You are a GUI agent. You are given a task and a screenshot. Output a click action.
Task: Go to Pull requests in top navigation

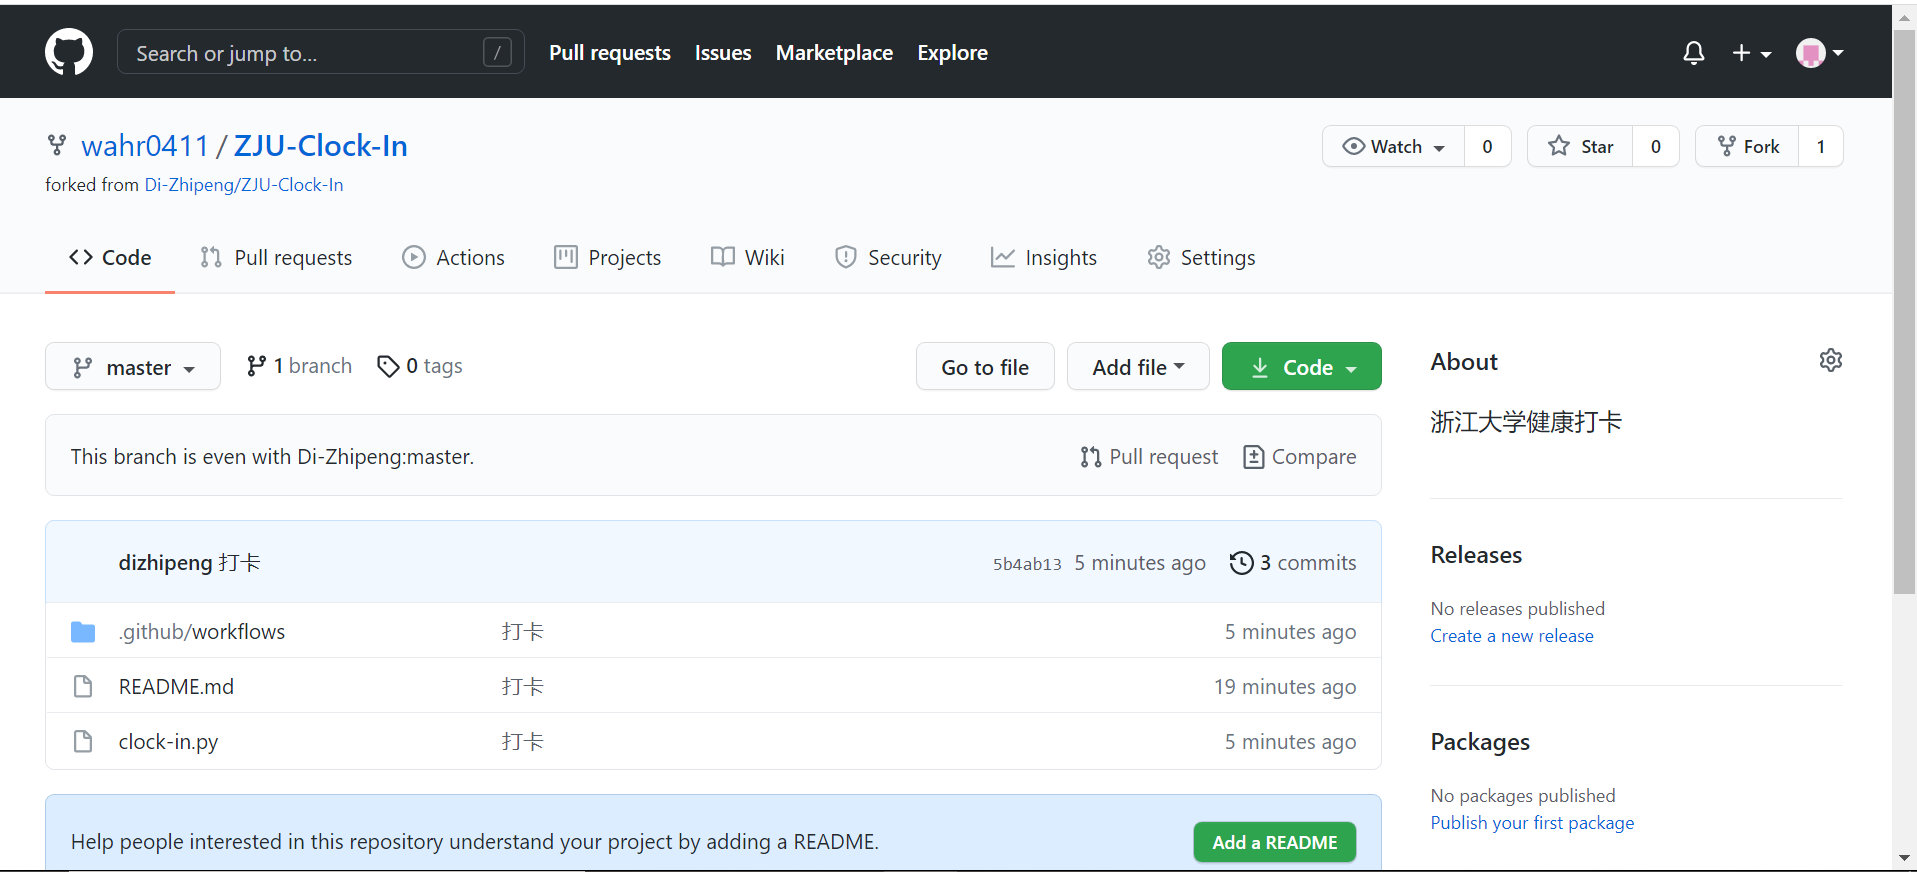point(610,53)
